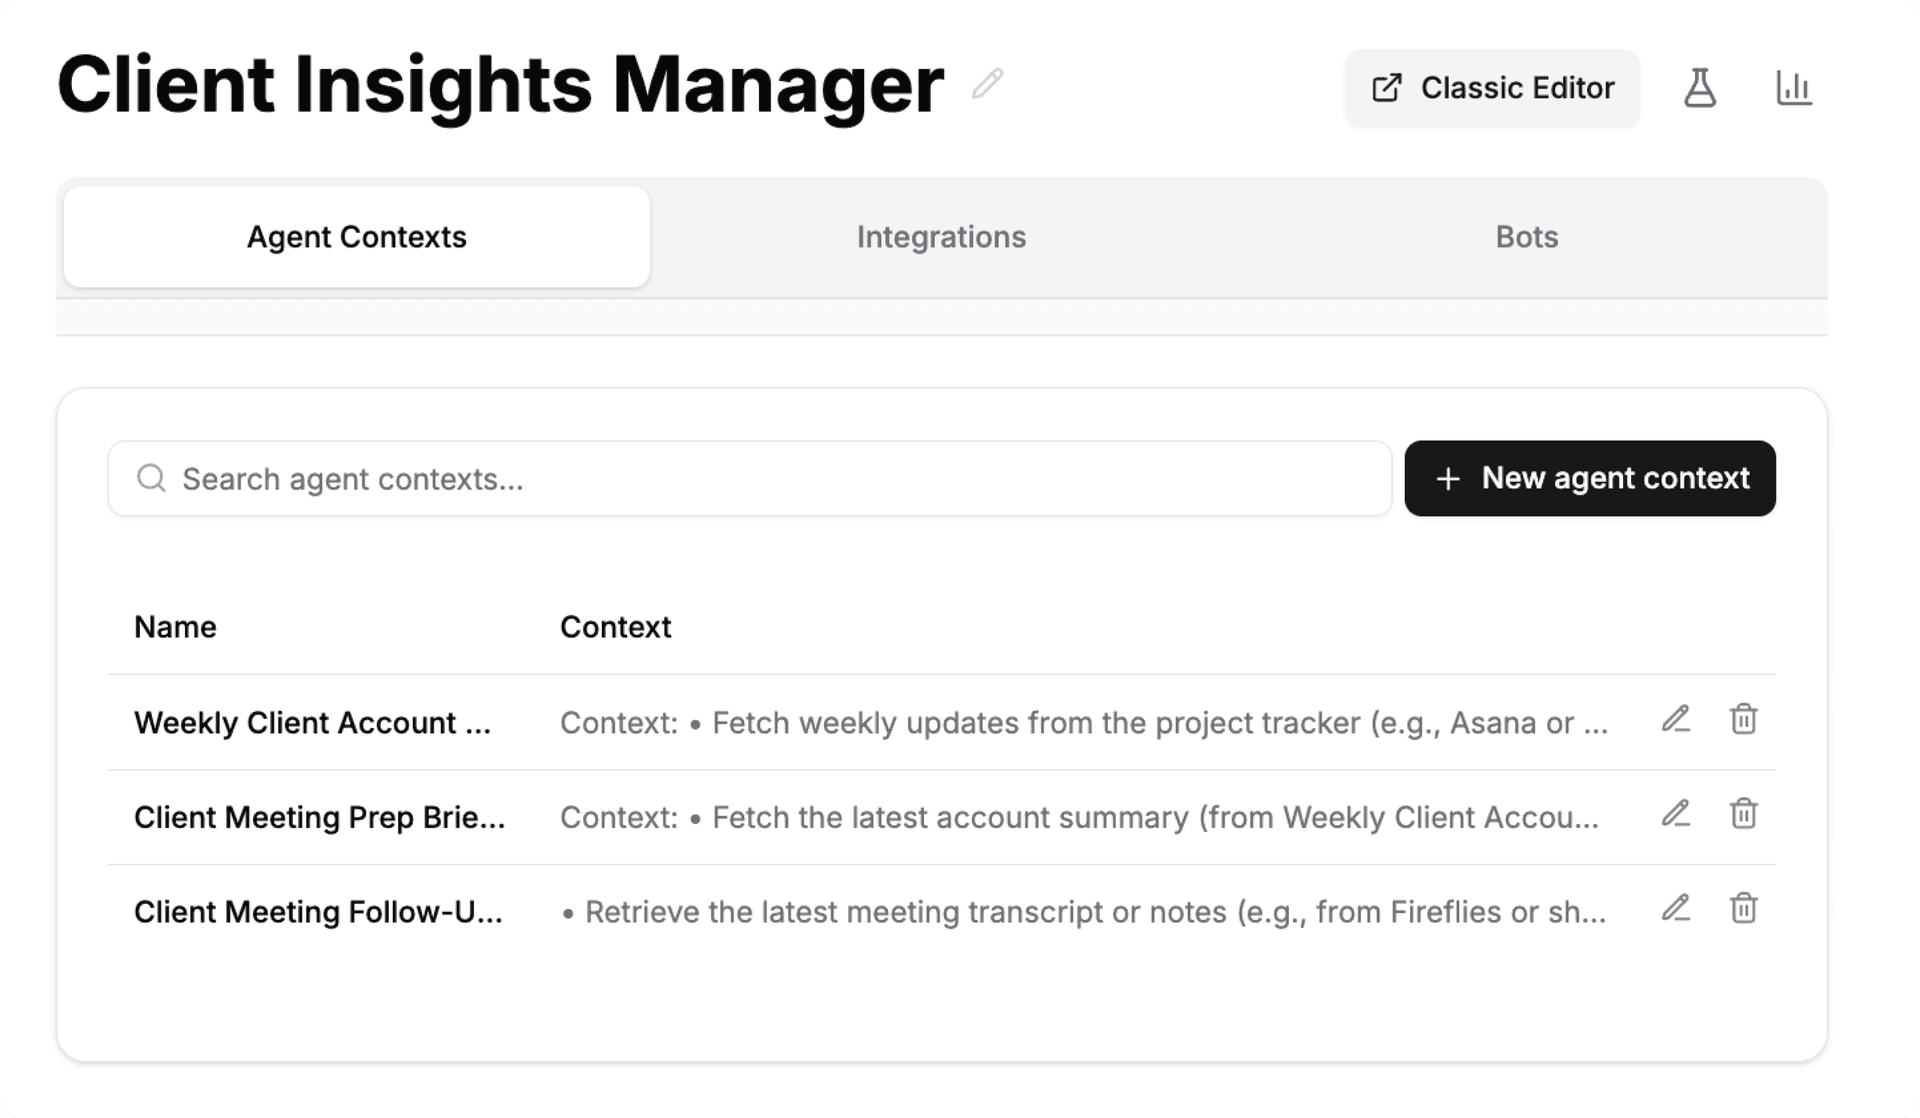Viewport: 1920px width, 1118px height.
Task: Click the pencil icon beside Client Insights Manager title
Action: (987, 84)
